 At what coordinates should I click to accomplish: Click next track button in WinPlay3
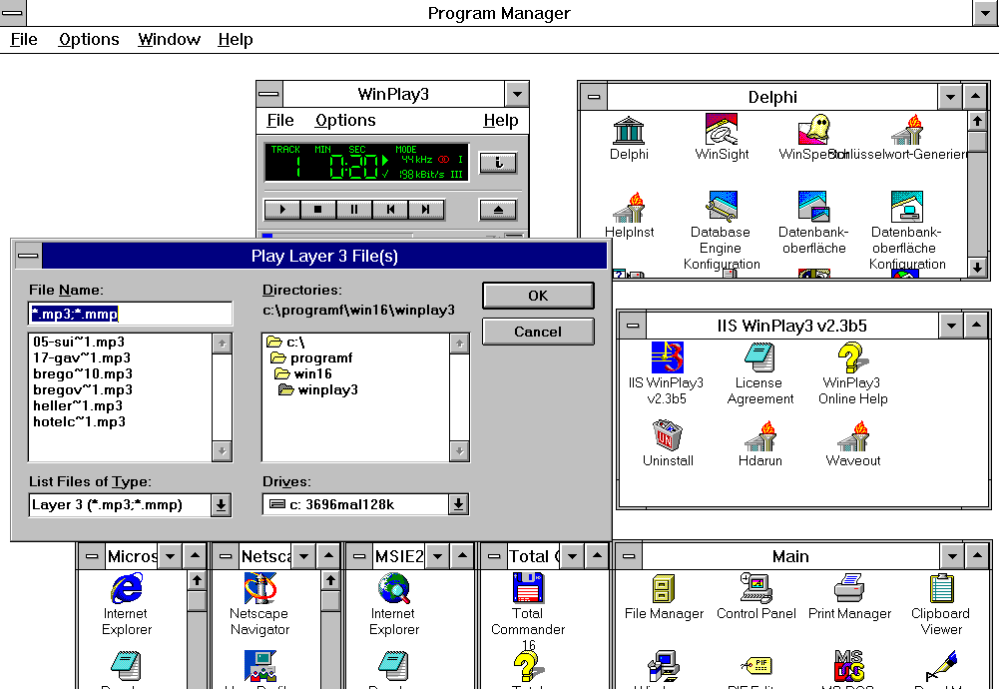click(x=425, y=209)
